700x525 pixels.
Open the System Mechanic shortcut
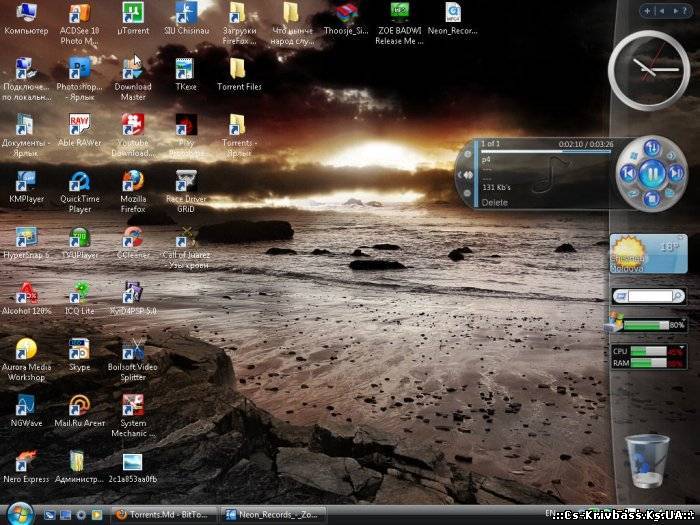(133, 415)
